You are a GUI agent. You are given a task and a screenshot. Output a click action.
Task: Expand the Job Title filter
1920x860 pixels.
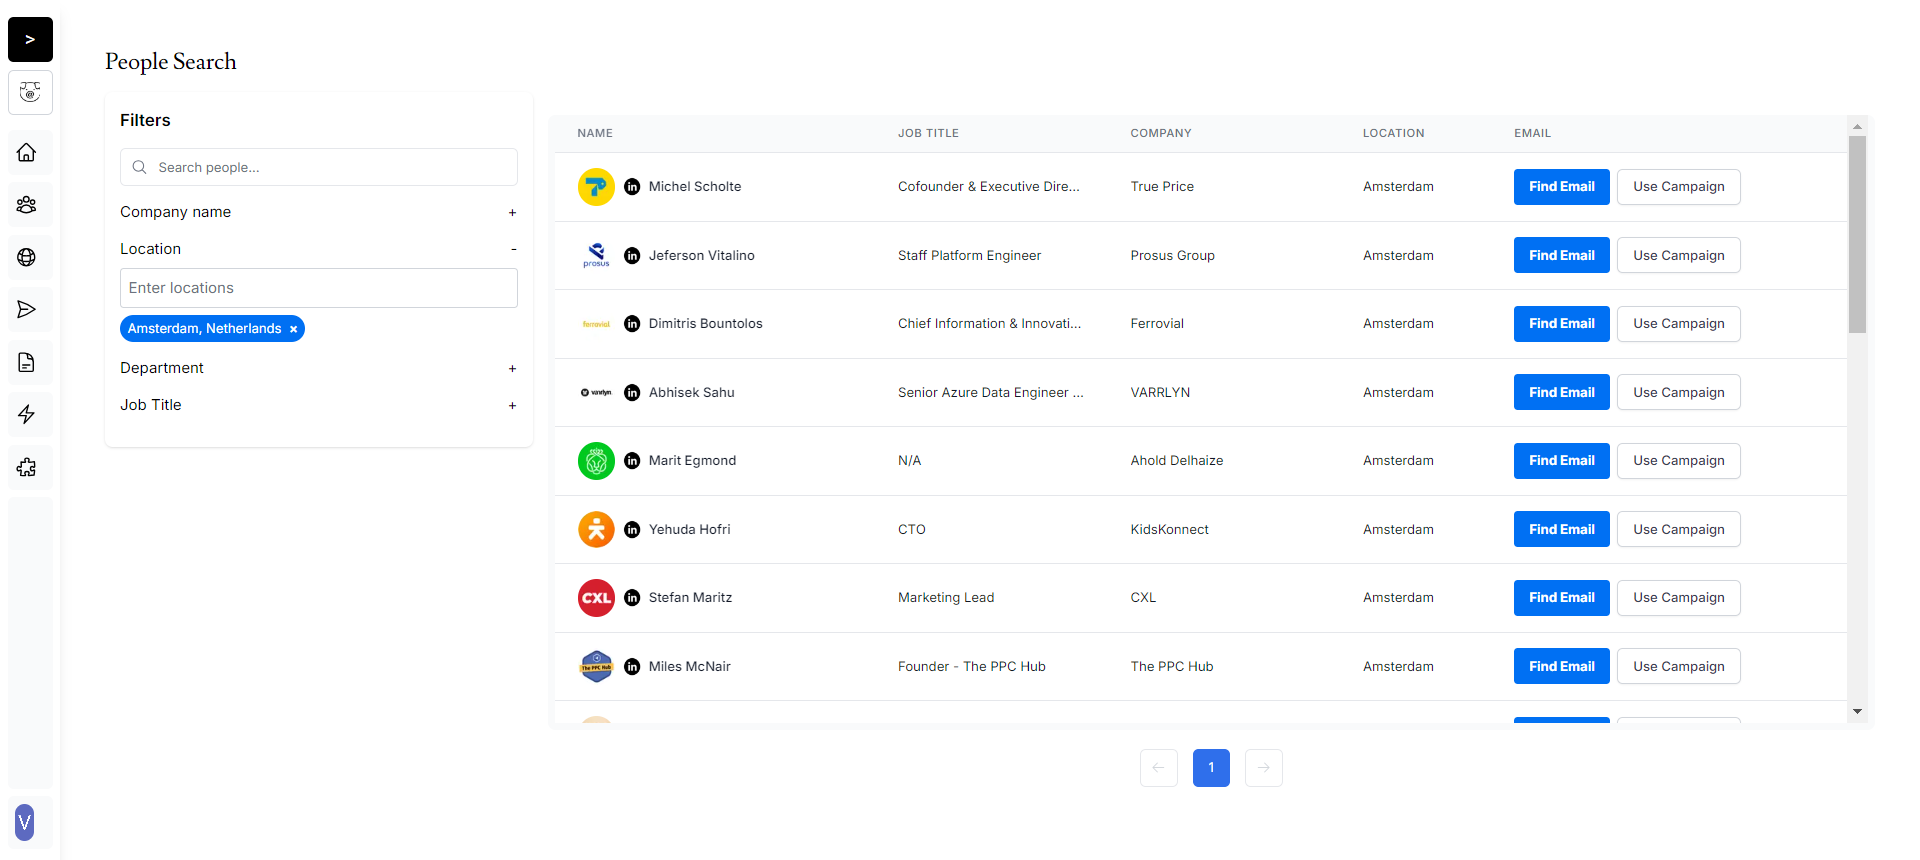tap(512, 405)
